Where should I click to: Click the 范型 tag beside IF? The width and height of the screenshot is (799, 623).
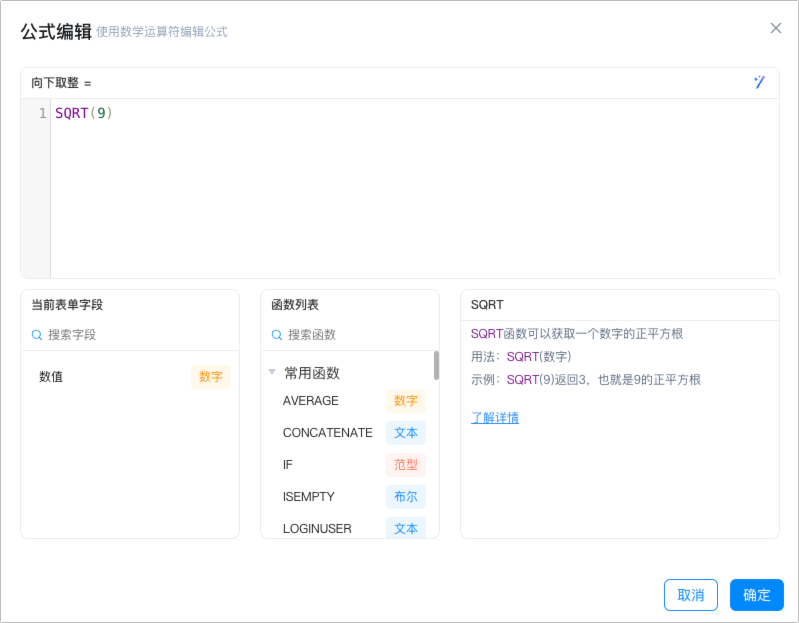click(x=406, y=465)
